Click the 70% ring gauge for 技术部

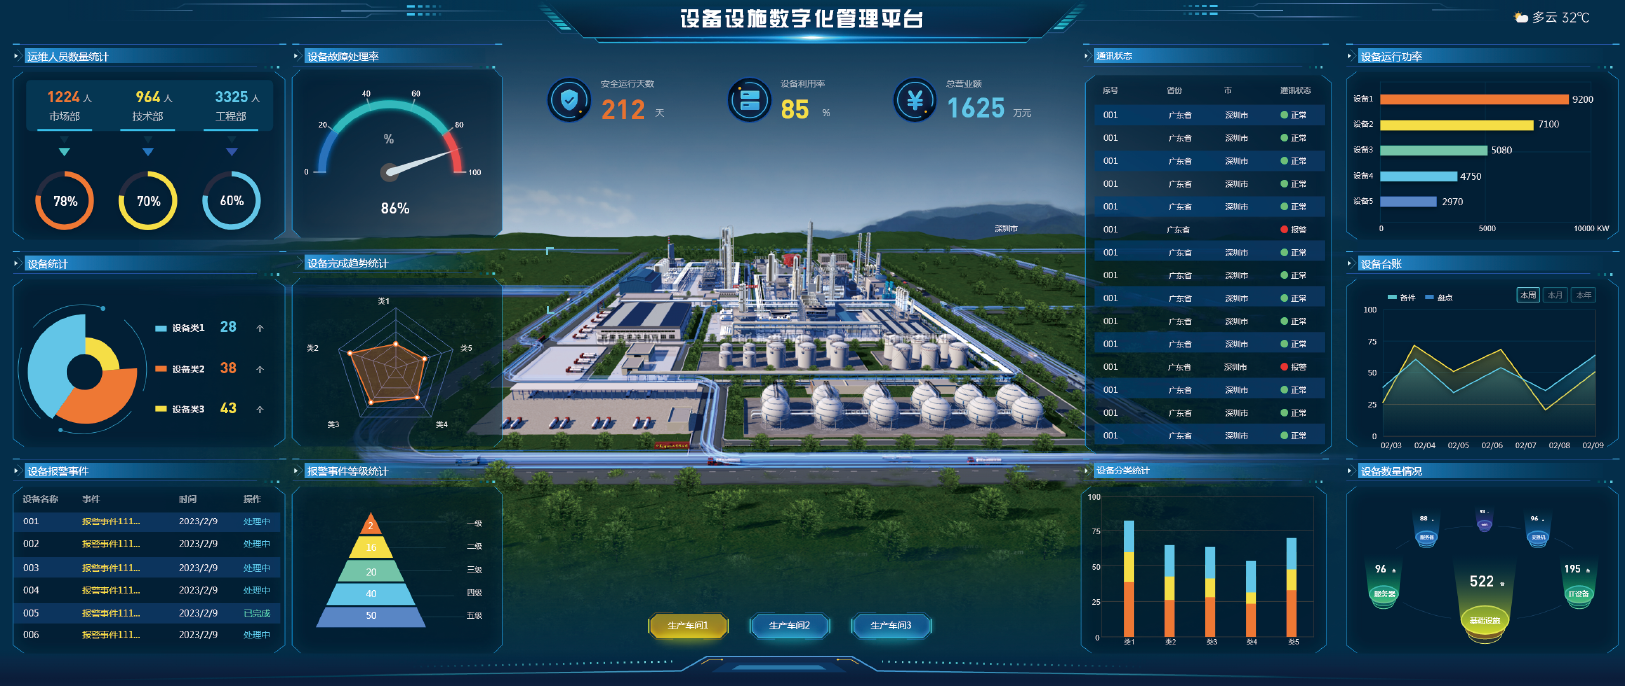148,201
